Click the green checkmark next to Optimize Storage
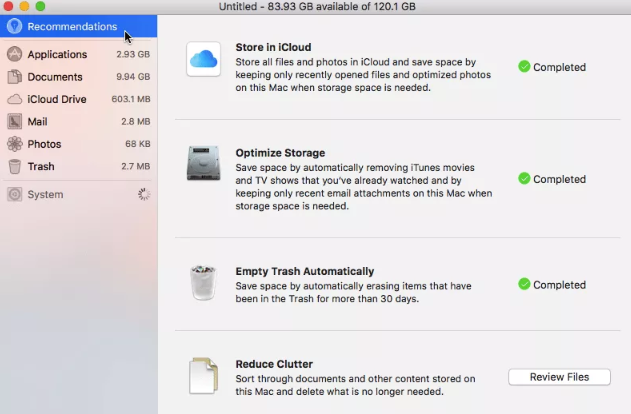This screenshot has width=631, height=414. [524, 178]
